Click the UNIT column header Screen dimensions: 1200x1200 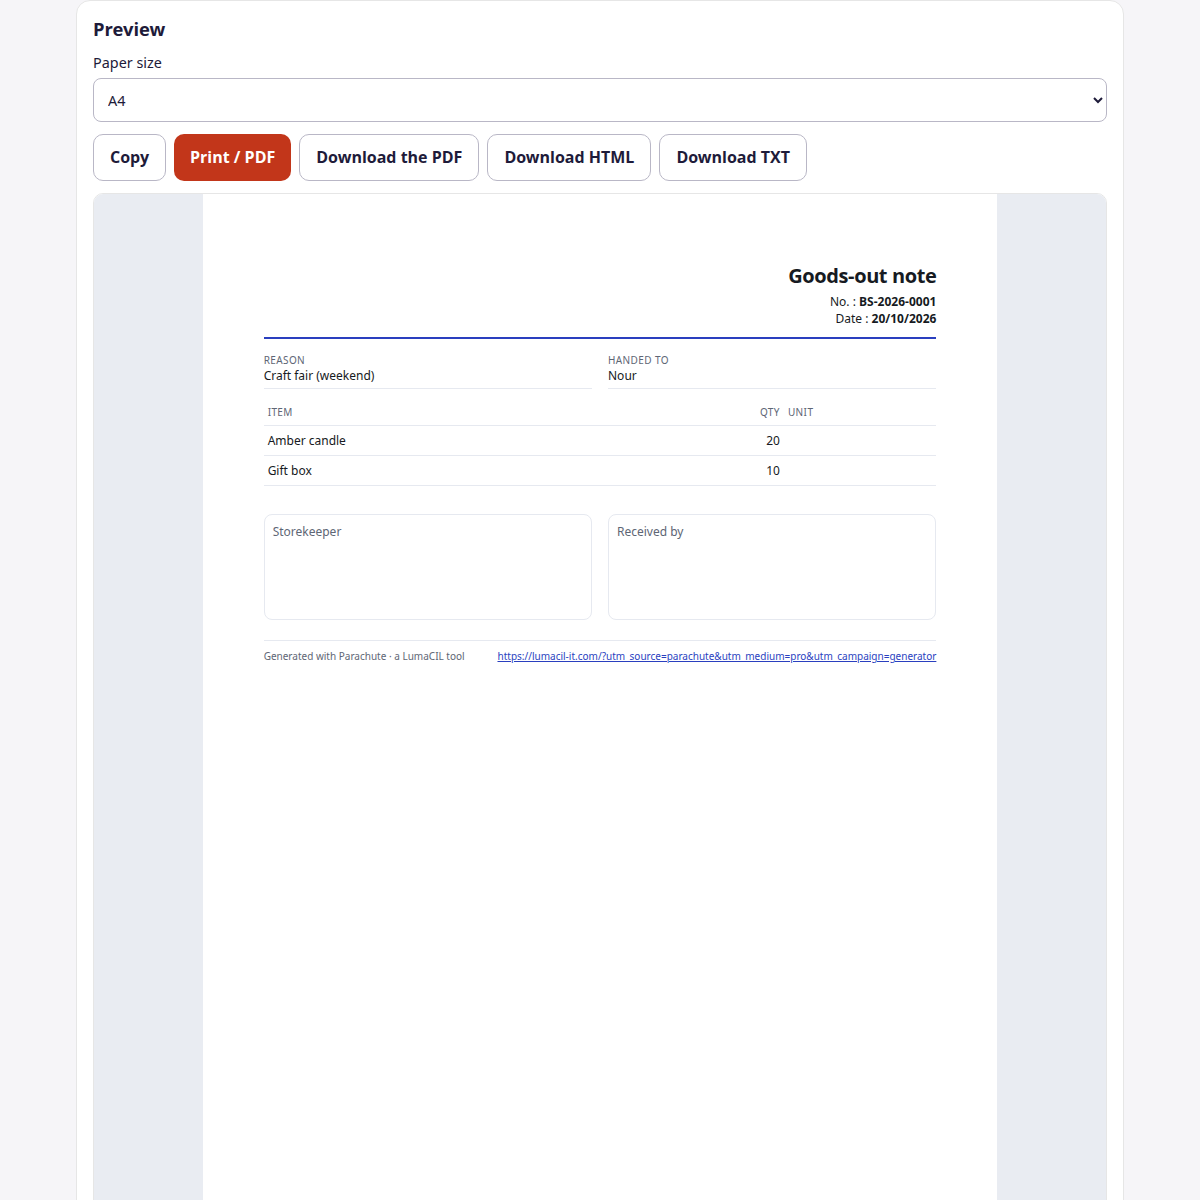point(800,412)
